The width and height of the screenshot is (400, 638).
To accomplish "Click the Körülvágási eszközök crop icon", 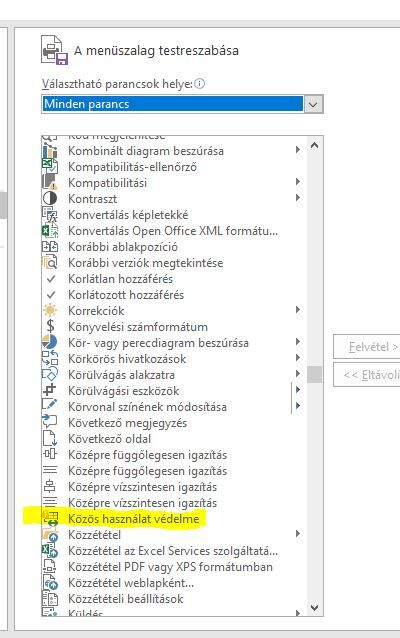I will (50, 391).
